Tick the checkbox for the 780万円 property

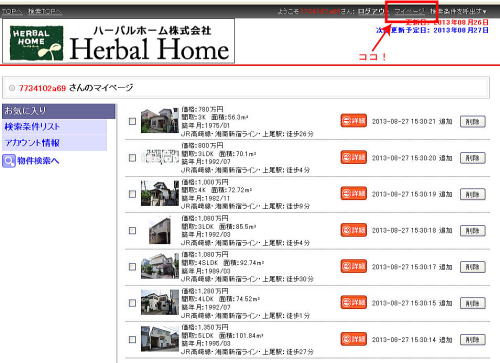point(132,121)
